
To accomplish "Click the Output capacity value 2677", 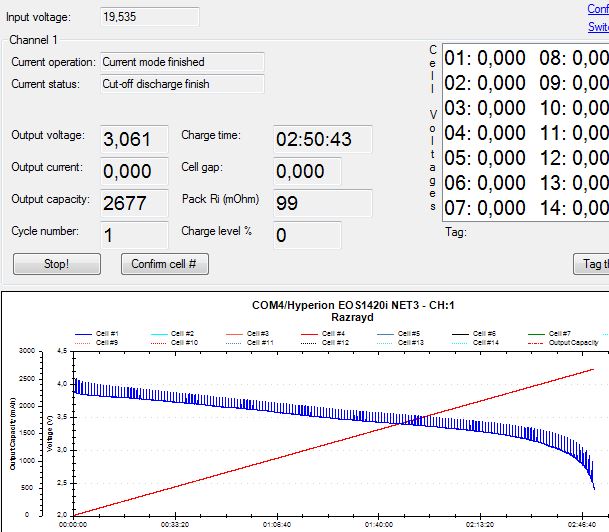I will click(x=134, y=203).
